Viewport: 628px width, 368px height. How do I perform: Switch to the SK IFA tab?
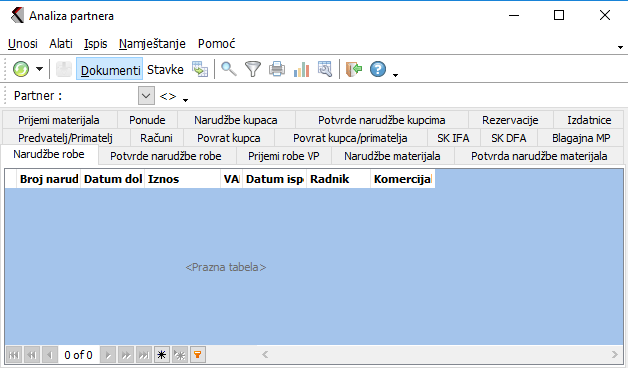pyautogui.click(x=453, y=138)
